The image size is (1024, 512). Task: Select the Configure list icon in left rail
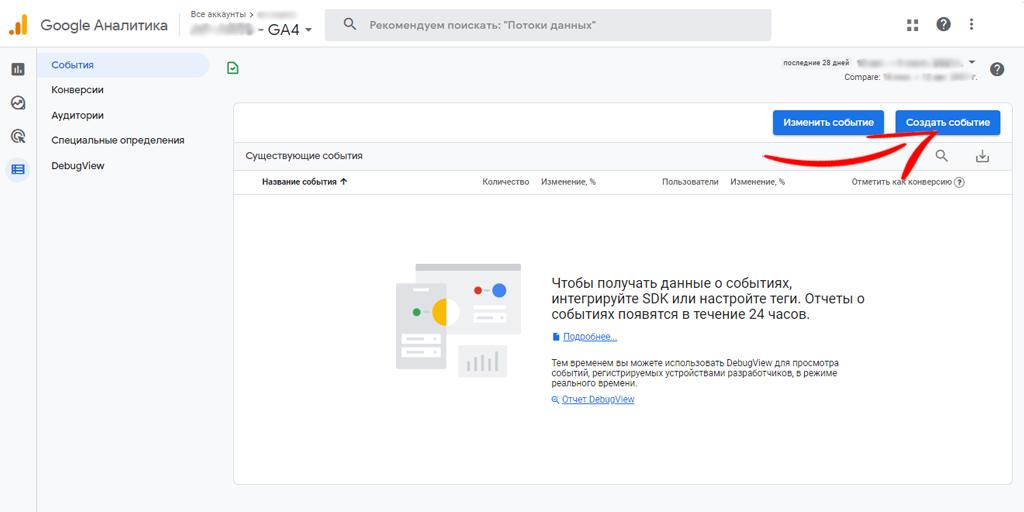pyautogui.click(x=18, y=169)
